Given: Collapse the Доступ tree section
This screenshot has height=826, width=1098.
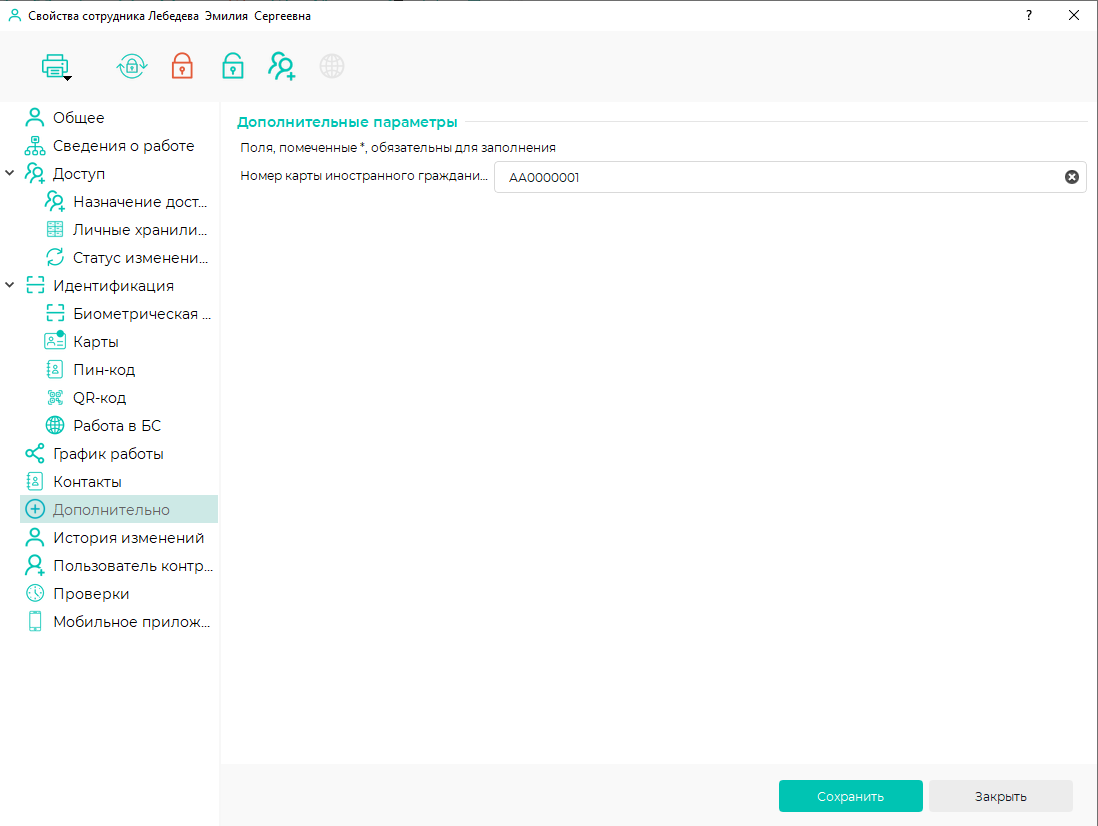Looking at the screenshot, I should coord(10,174).
